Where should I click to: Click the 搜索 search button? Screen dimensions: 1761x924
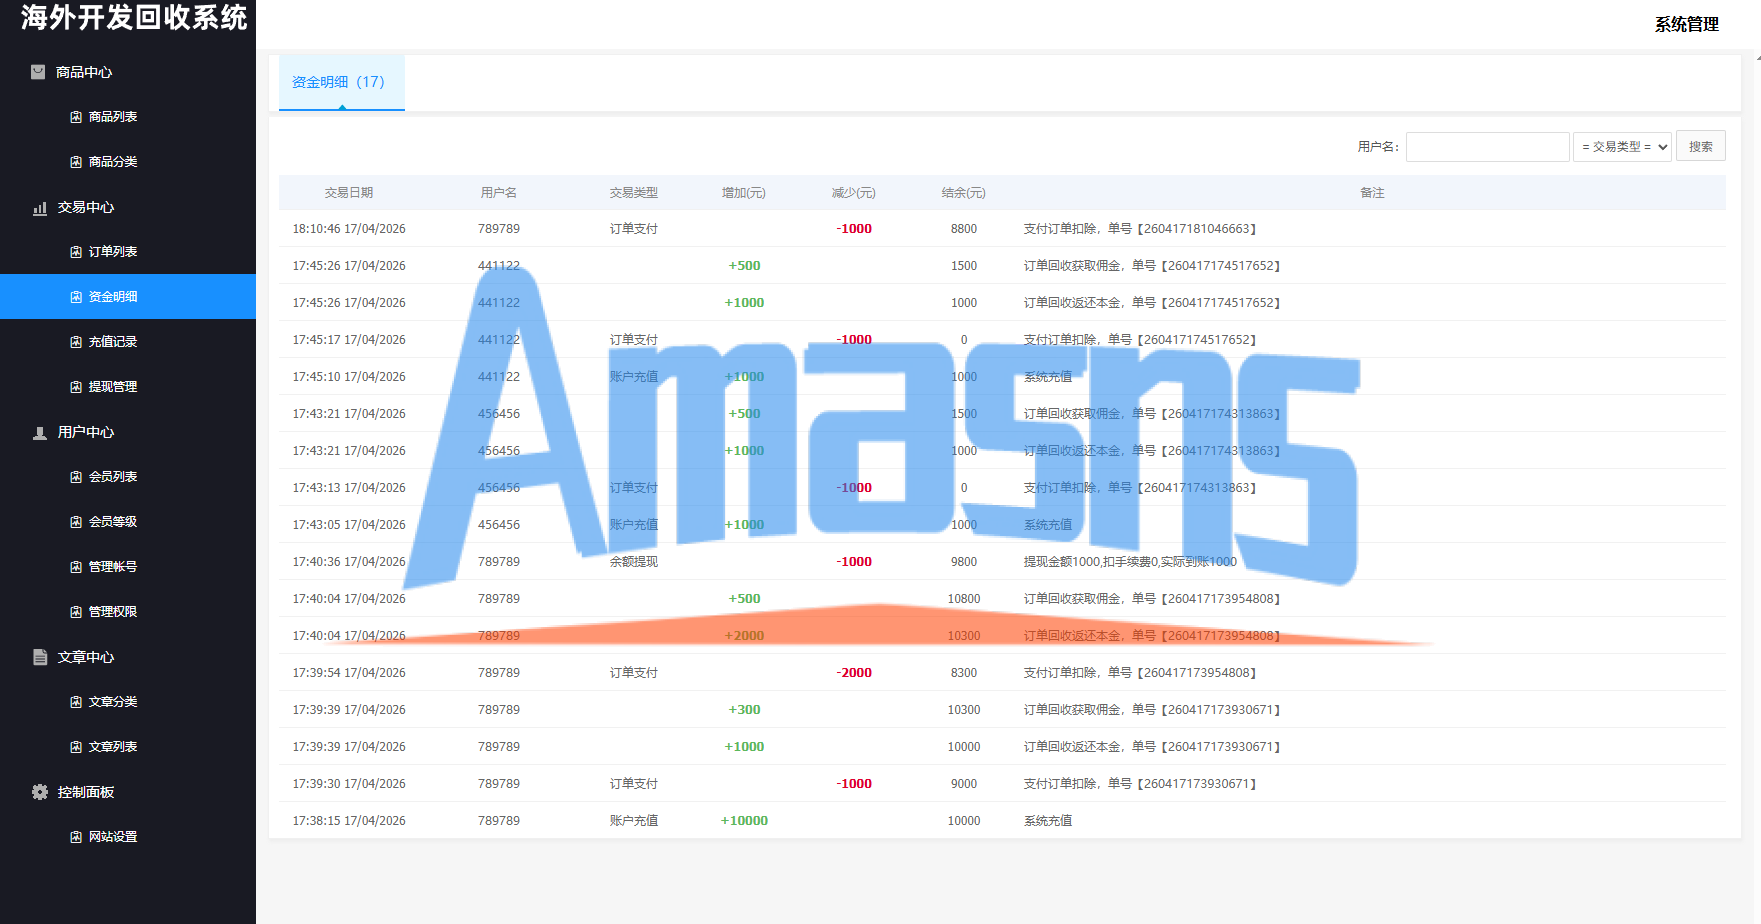coord(1700,147)
